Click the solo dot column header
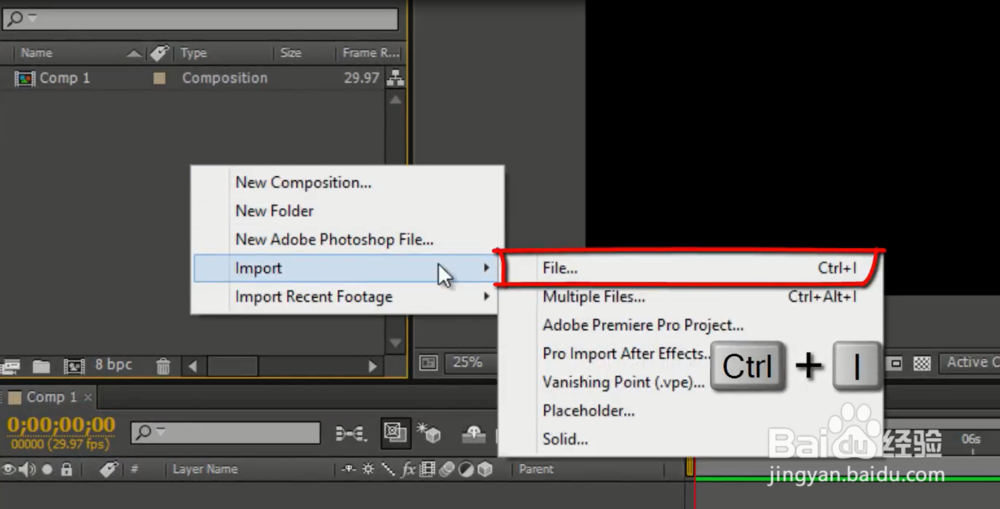 click(x=47, y=469)
